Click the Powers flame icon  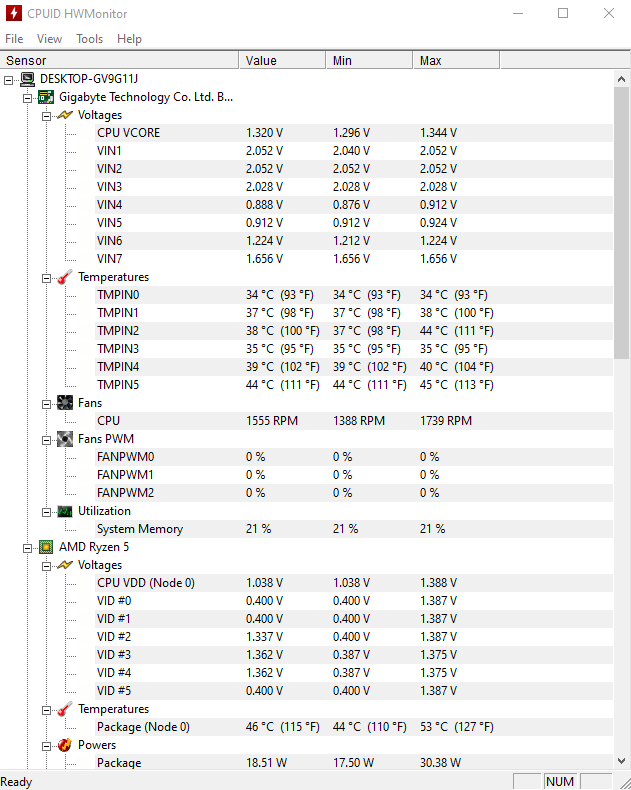pyautogui.click(x=65, y=745)
